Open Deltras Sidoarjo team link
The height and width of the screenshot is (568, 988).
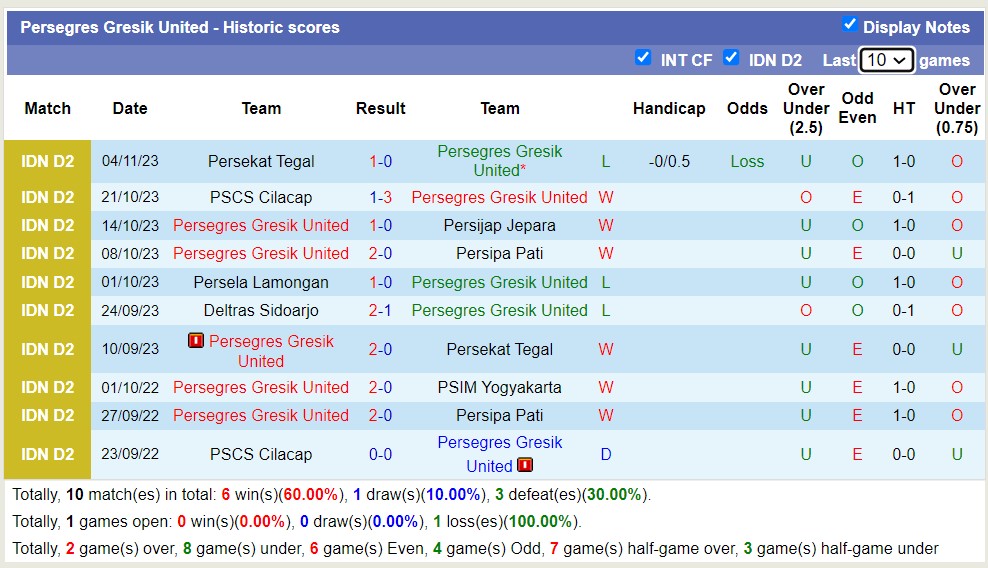261,310
